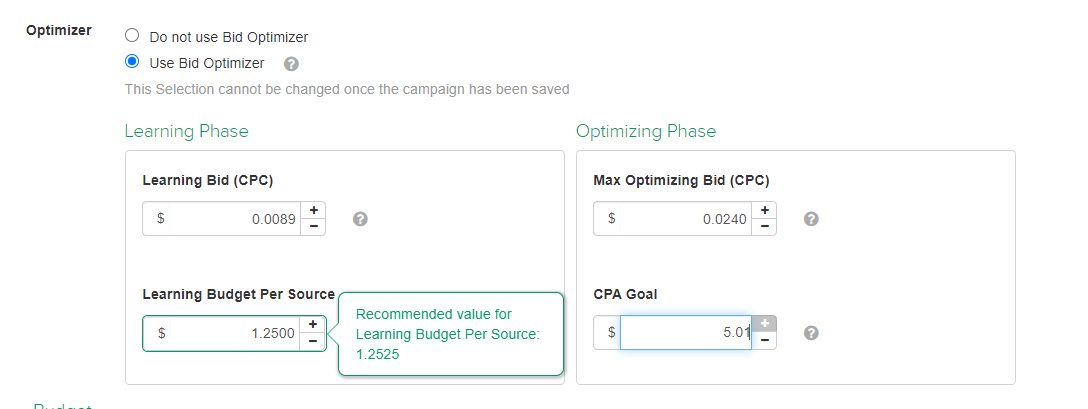Click the Optimizing Phase section heading
1088x409 pixels.
pos(645,131)
